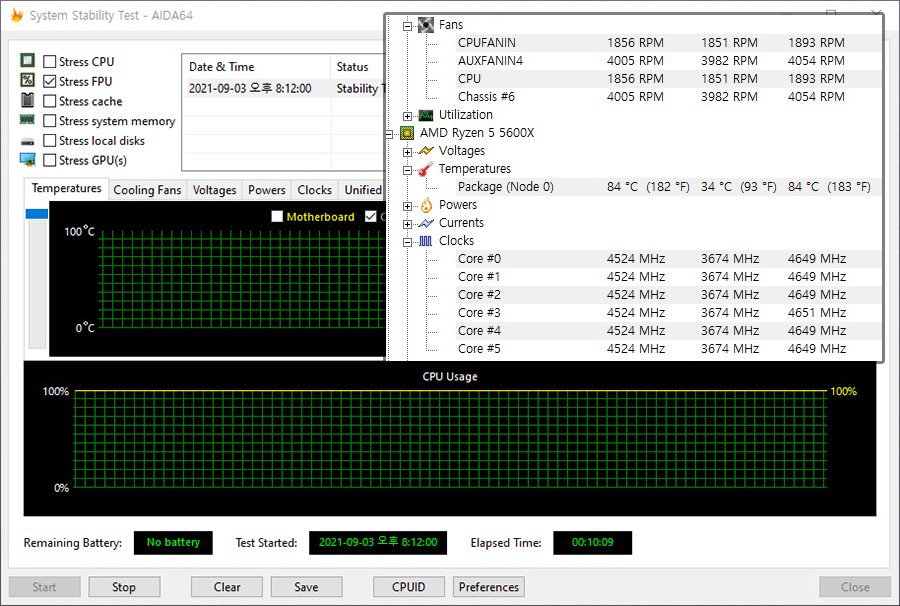Click the Clocks waveform icon
Screen dimensions: 900x606
pos(426,241)
